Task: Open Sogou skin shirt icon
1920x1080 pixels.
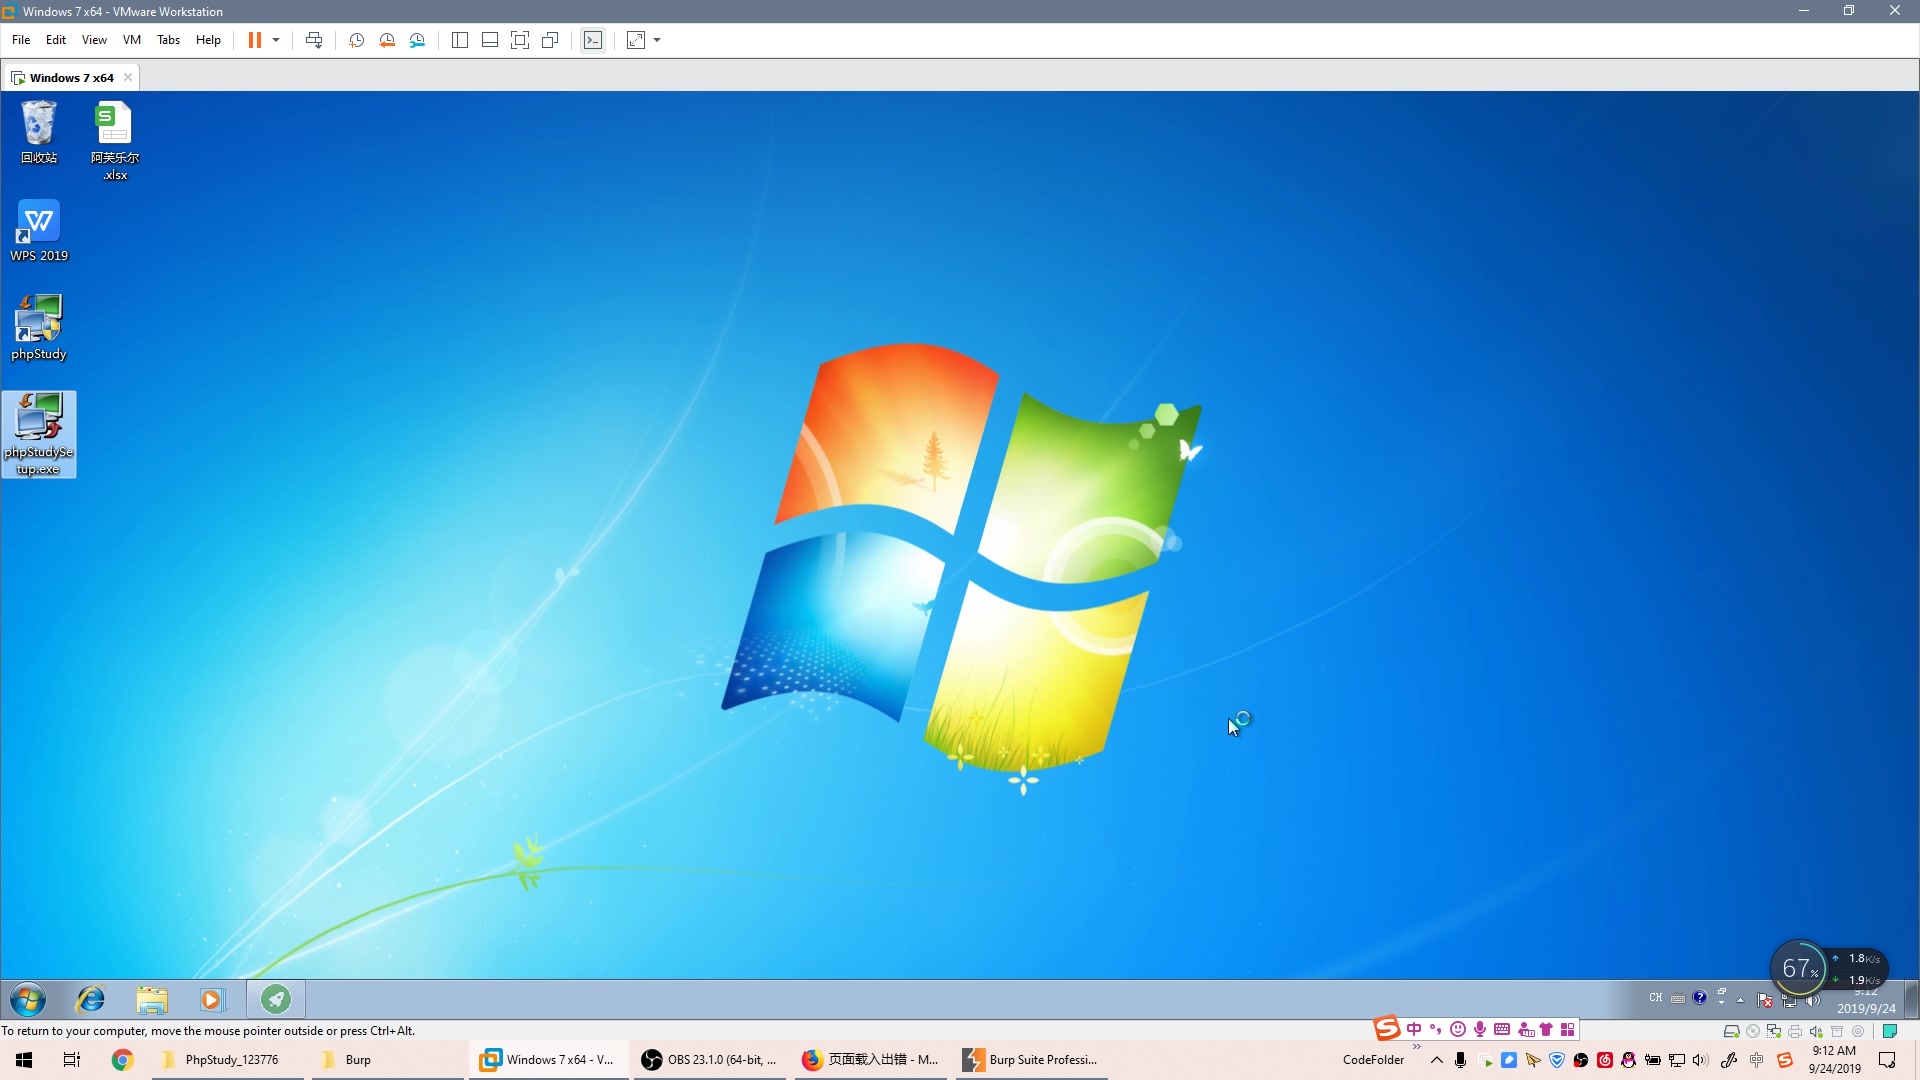Action: pos(1546,1029)
